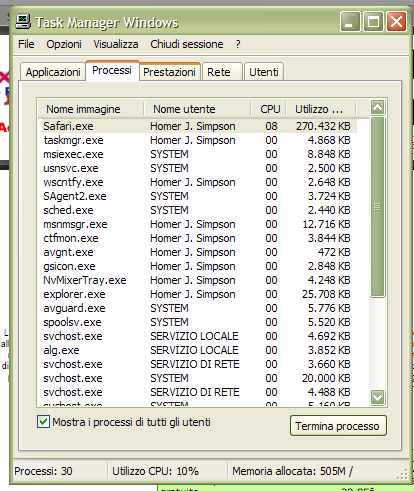This screenshot has height=491, width=414.
Task: Sort by Nome utente column header
Action: (197, 109)
